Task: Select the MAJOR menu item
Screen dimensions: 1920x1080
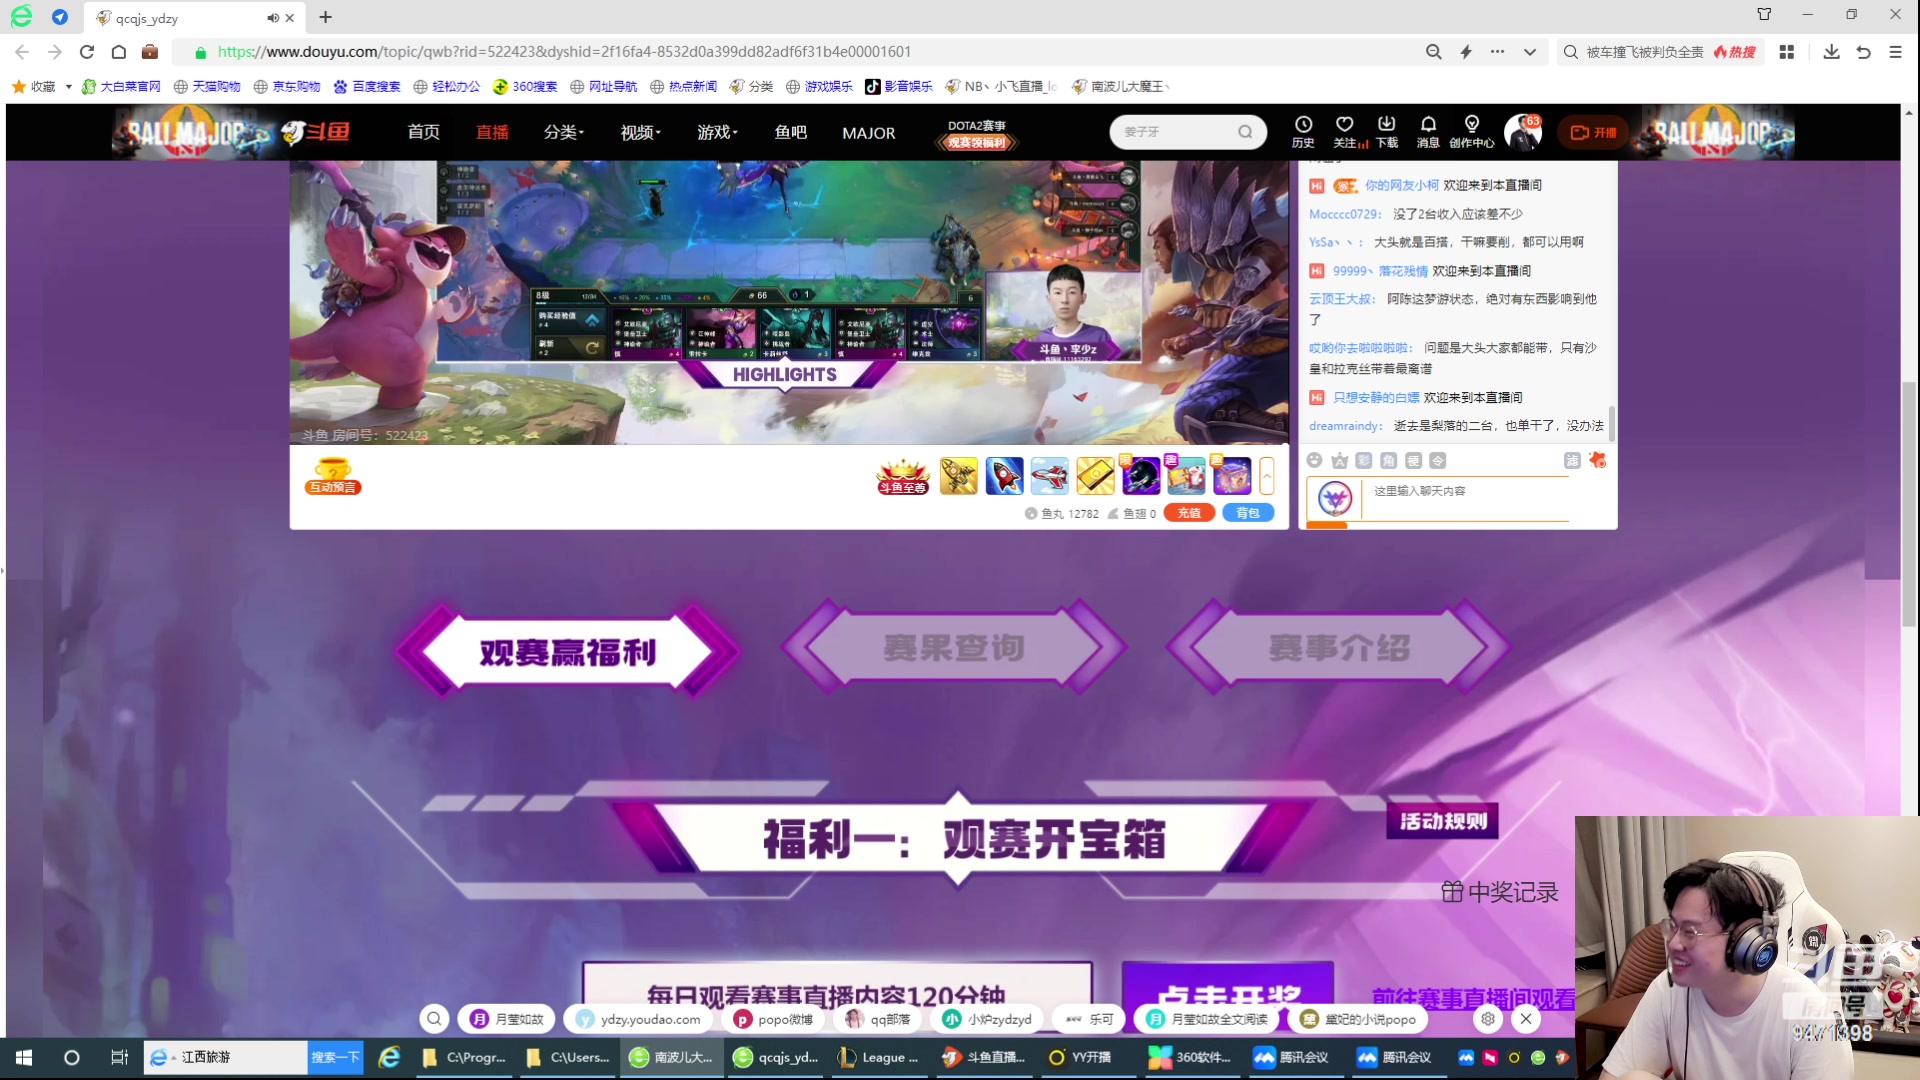Action: 867,132
